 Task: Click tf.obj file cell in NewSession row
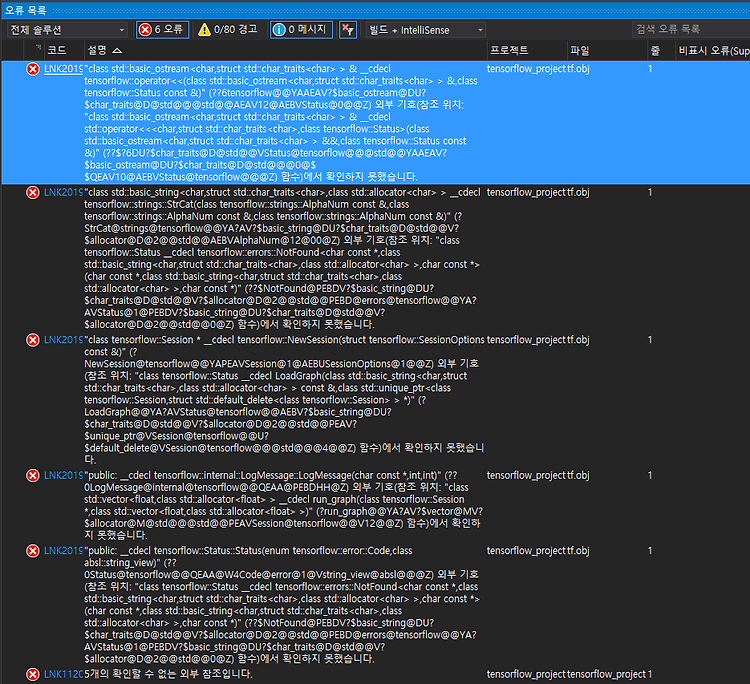(x=578, y=340)
